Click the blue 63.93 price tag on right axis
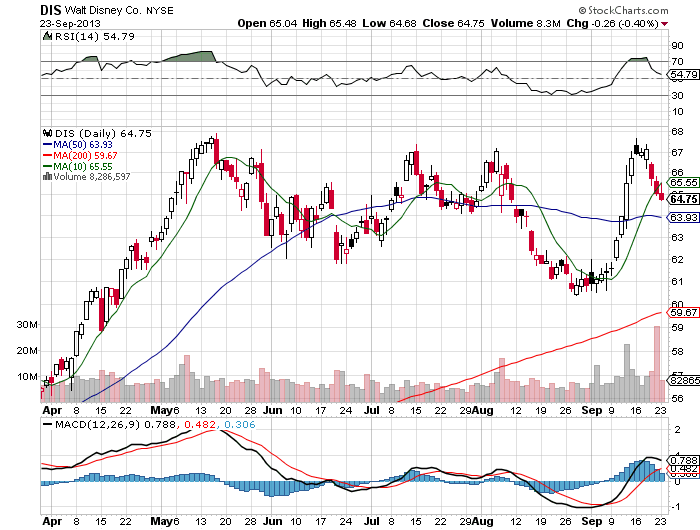The height and width of the screenshot is (530, 700). pyautogui.click(x=683, y=217)
